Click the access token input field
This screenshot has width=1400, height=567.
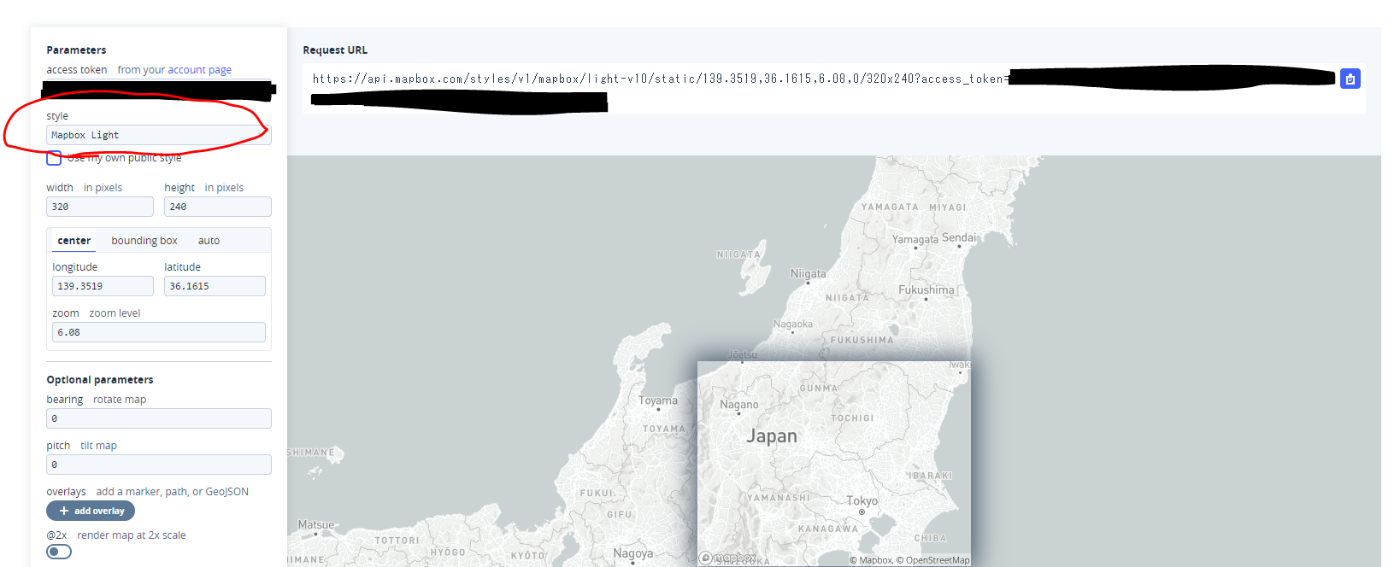(159, 91)
